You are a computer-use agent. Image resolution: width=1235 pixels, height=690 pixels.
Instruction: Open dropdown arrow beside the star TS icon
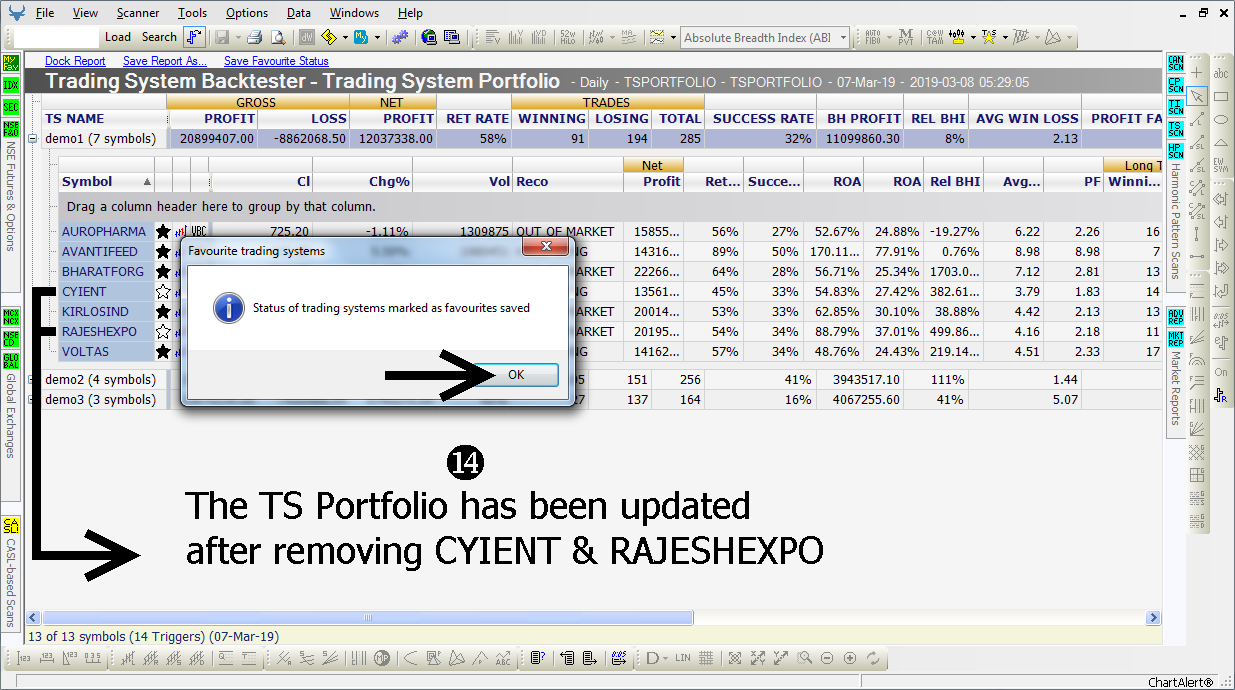pyautogui.click(x=1004, y=37)
